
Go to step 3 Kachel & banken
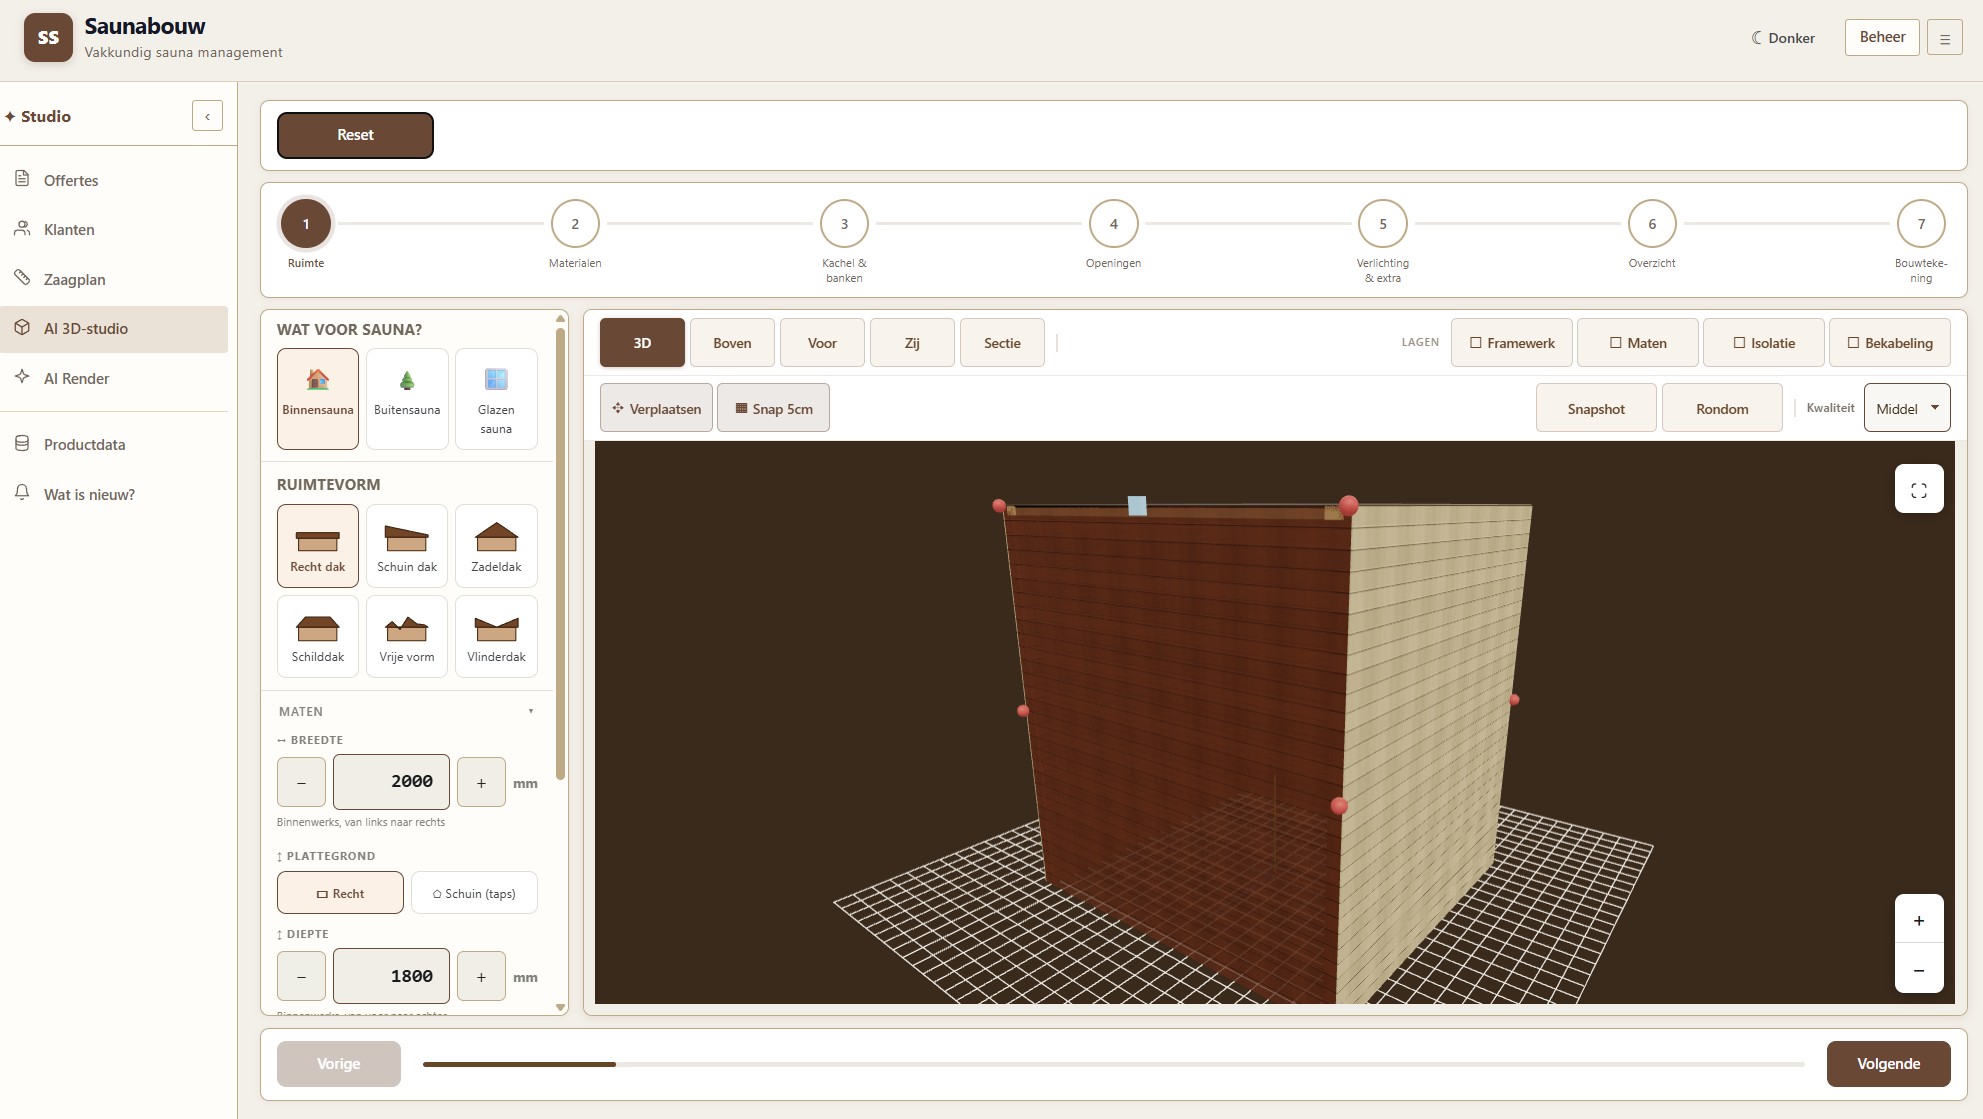844,224
